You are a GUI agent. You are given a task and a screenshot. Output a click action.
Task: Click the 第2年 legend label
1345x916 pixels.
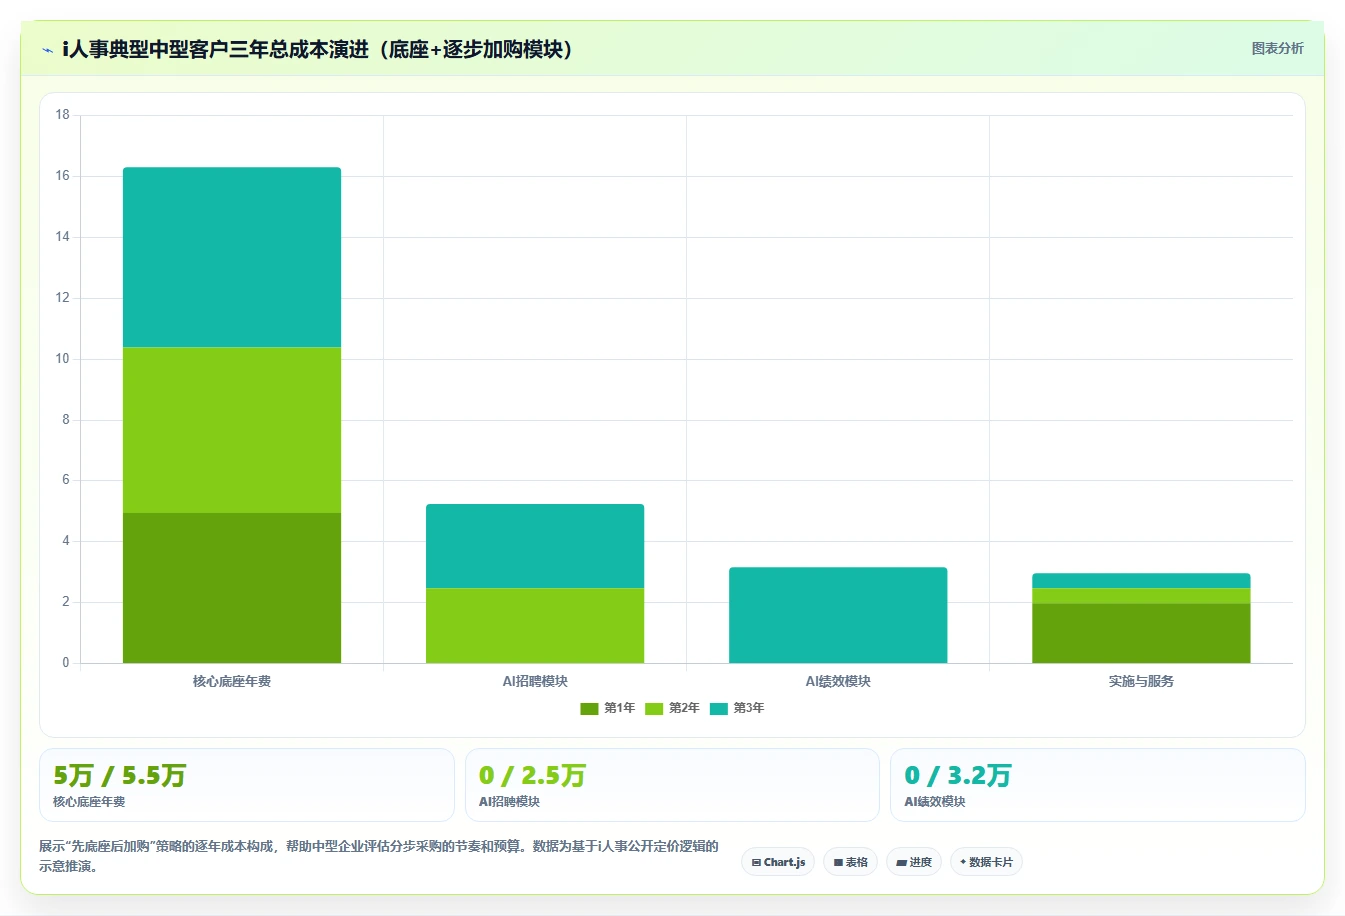pyautogui.click(x=684, y=708)
